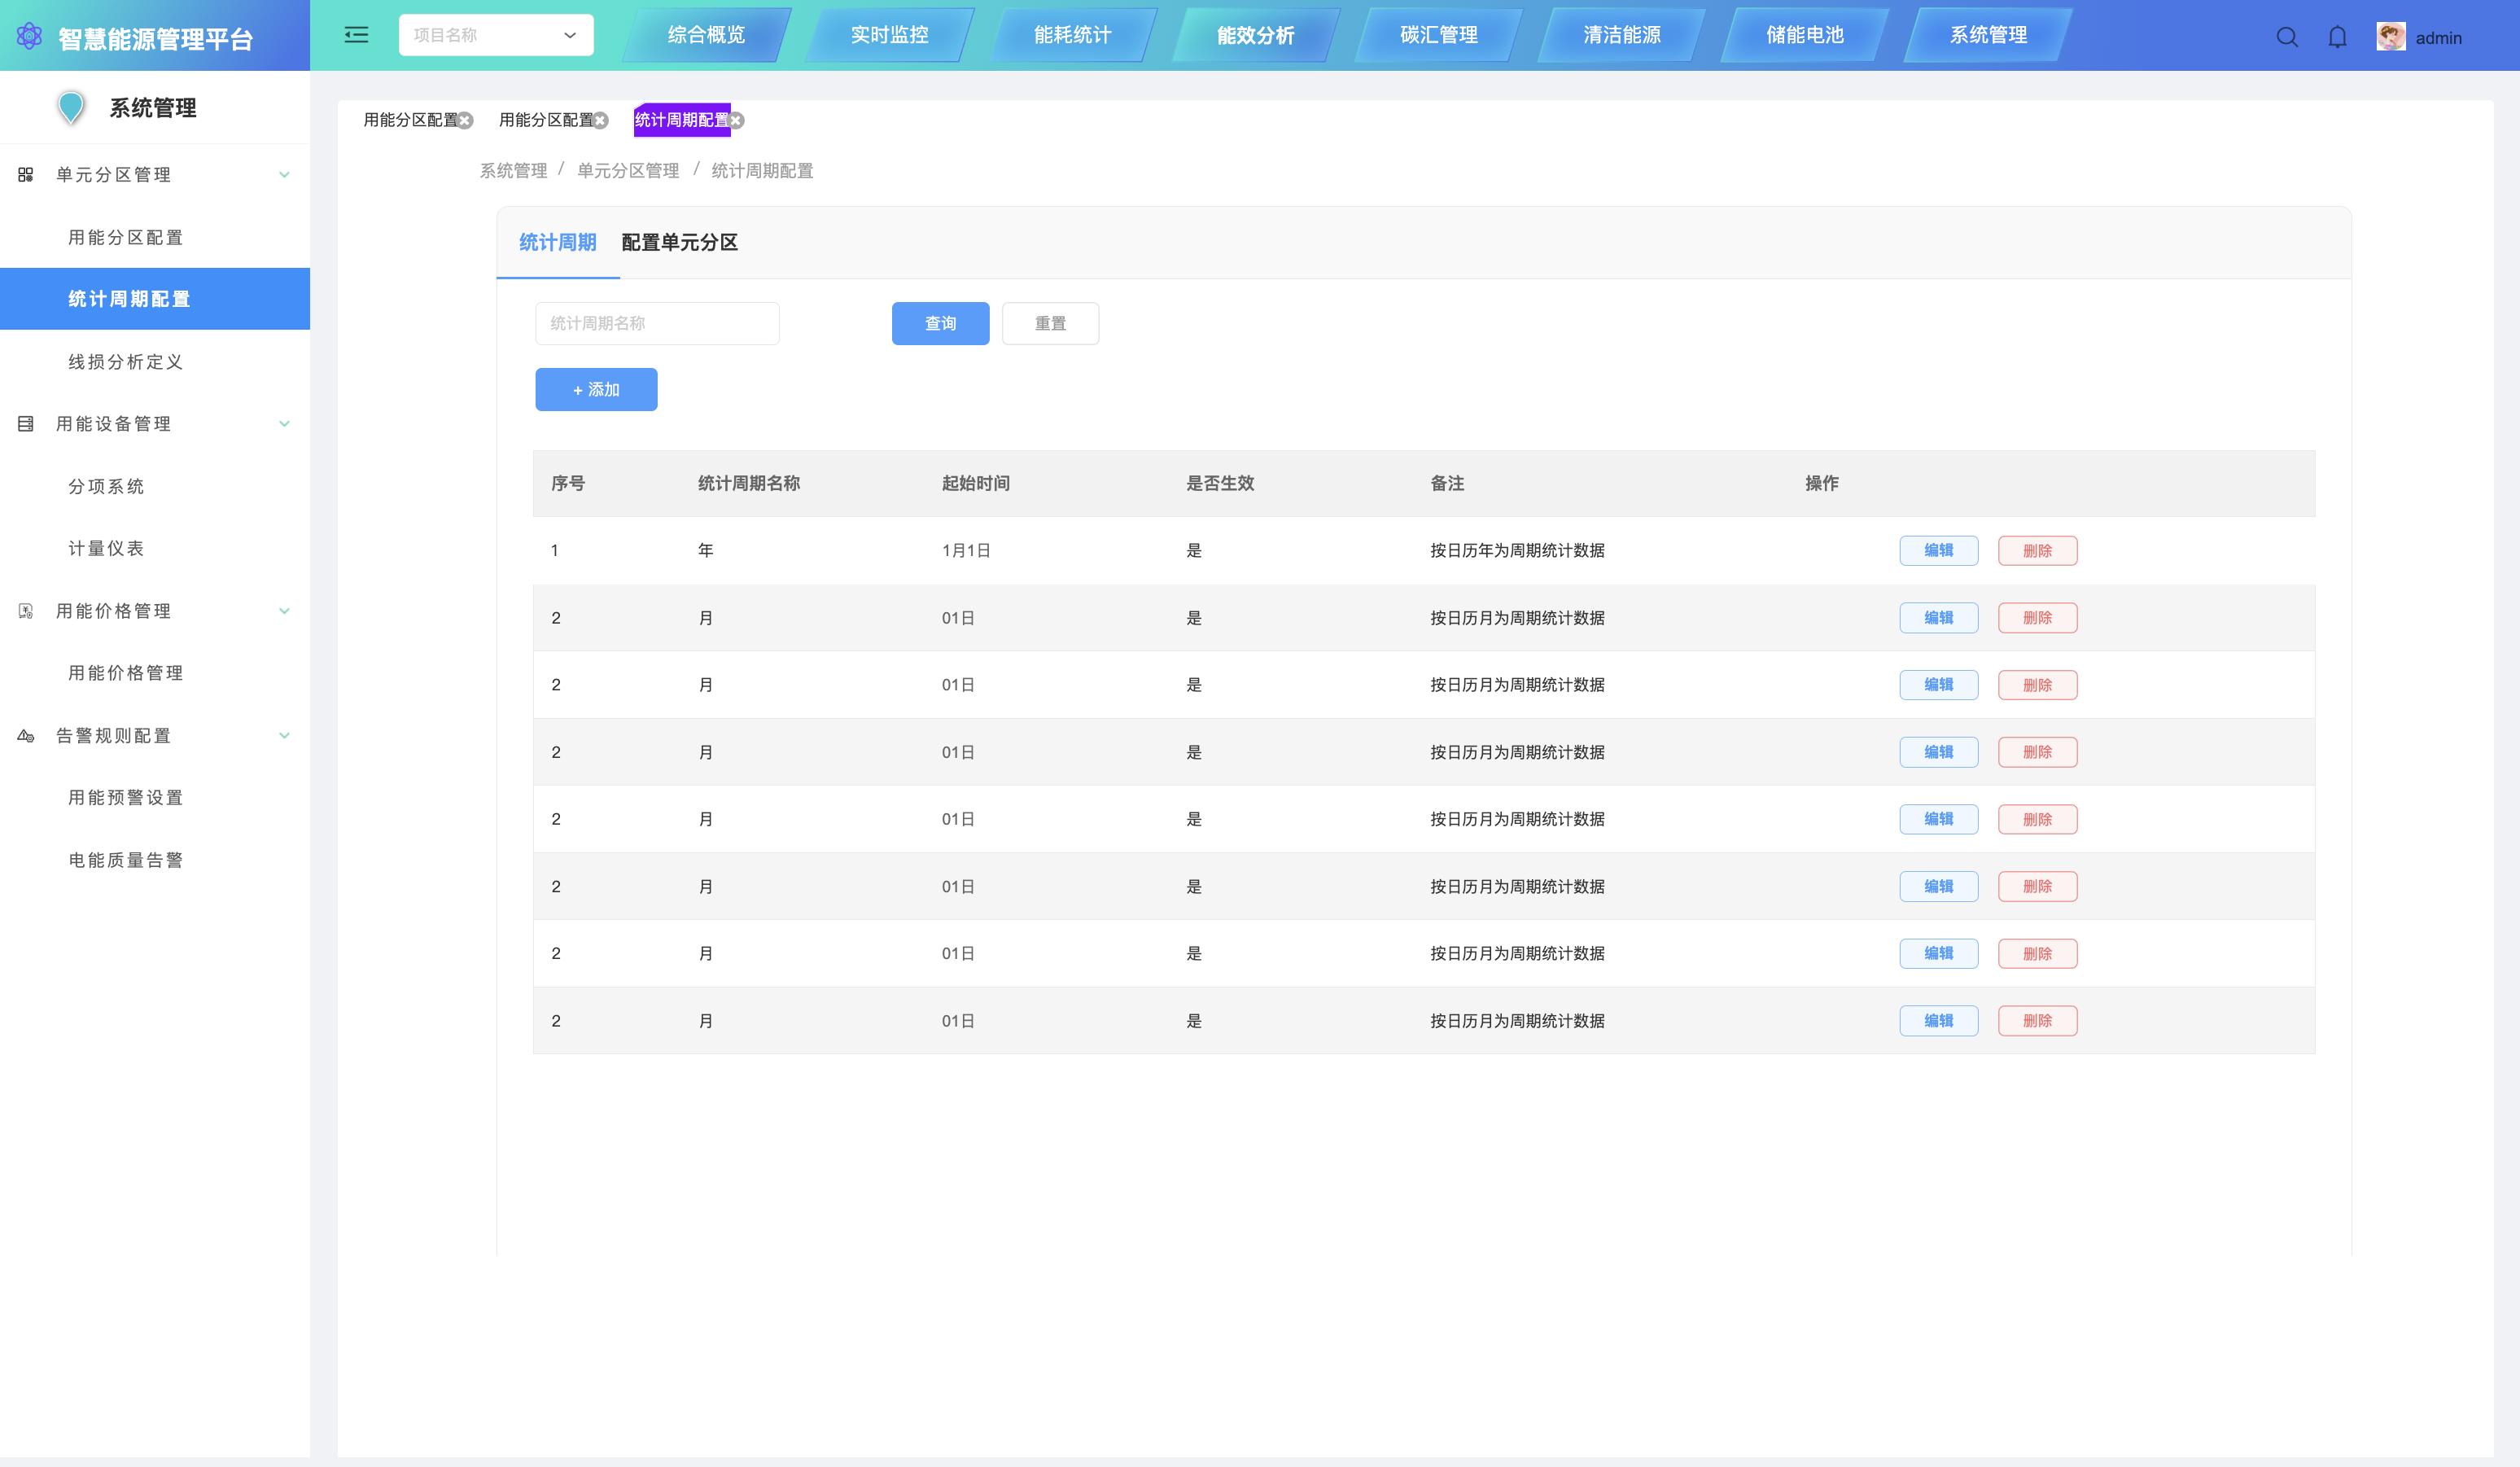Switch to the 配置单元分区 tab
Viewport: 2520px width, 1467px height.
(679, 242)
